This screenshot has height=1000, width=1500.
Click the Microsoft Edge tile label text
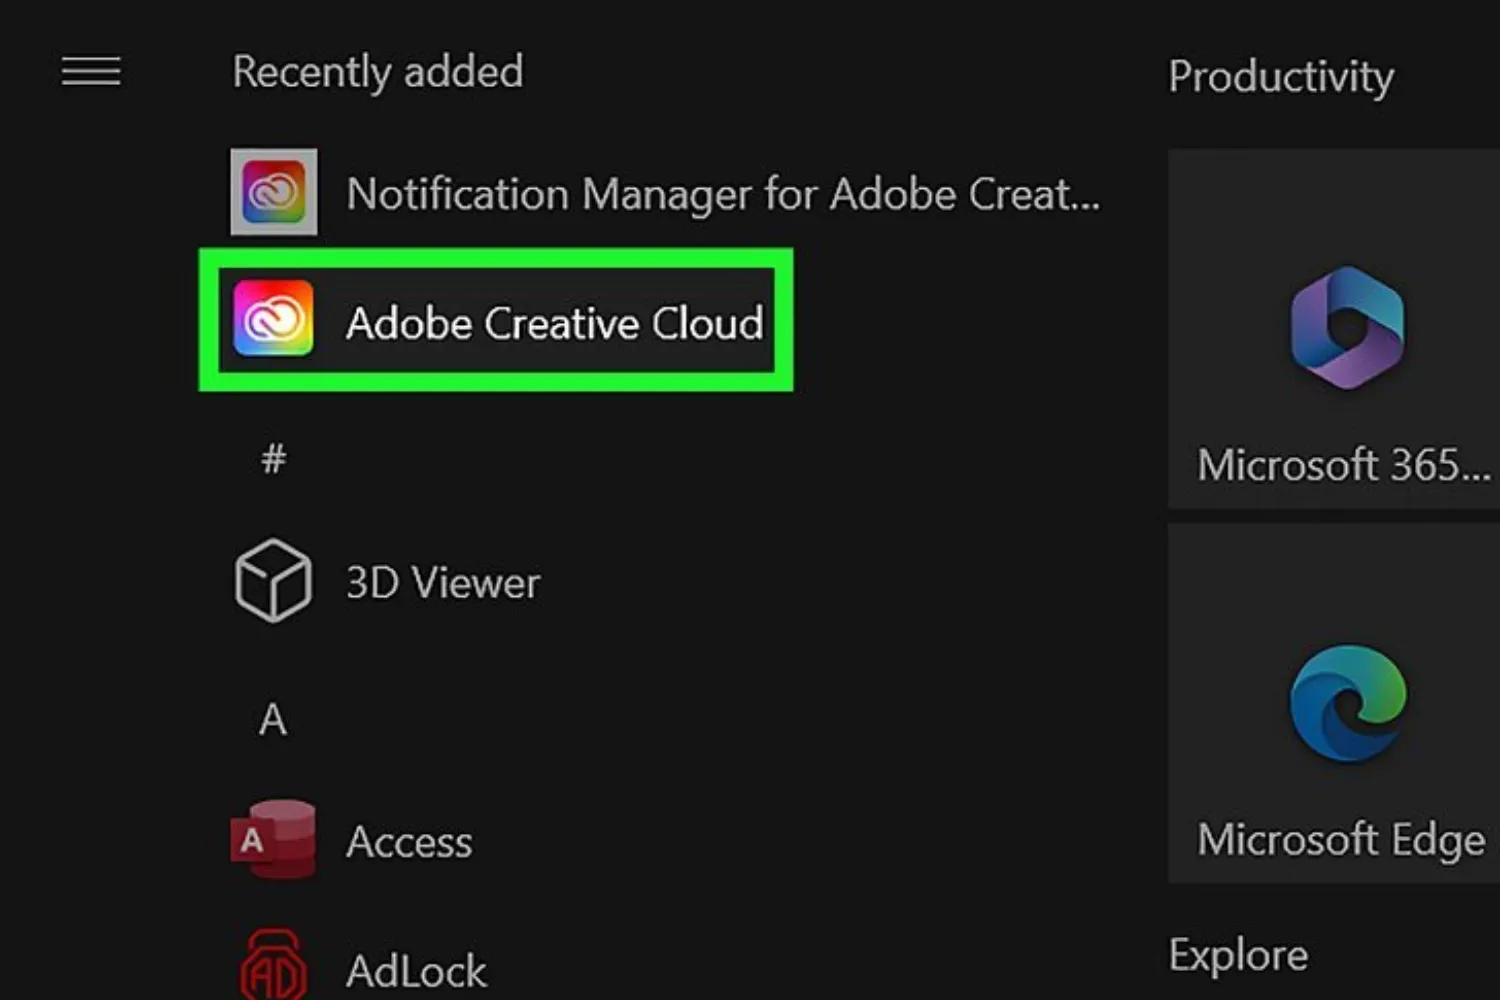[x=1340, y=839]
